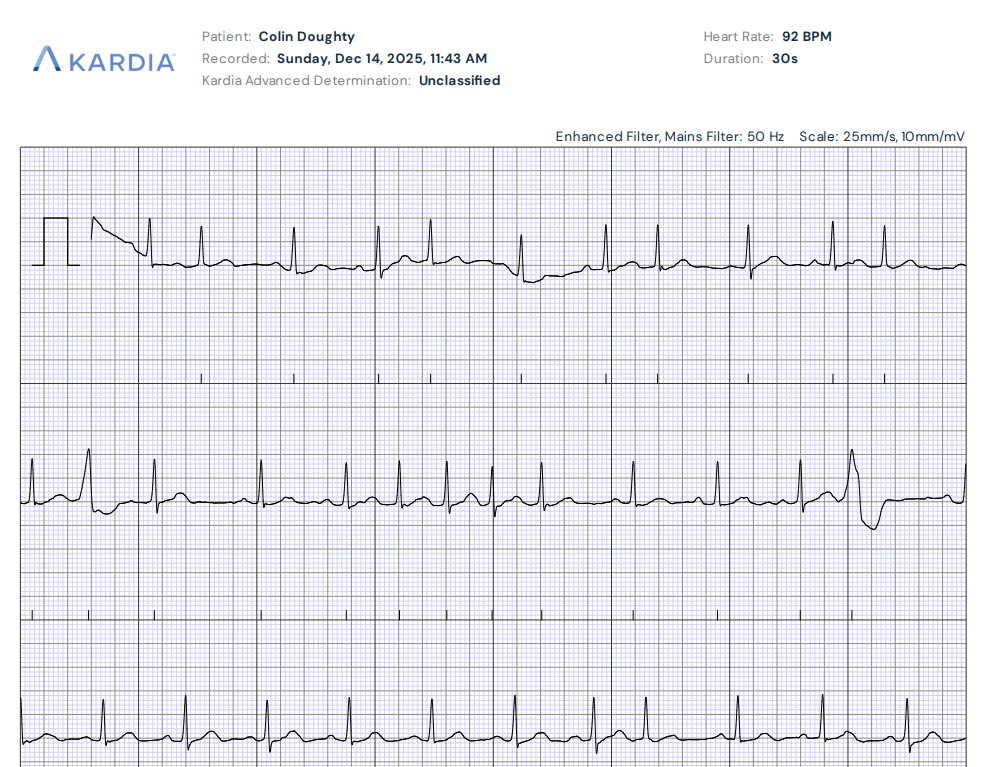
Task: Click the first ECG waveform strip
Action: point(490,260)
